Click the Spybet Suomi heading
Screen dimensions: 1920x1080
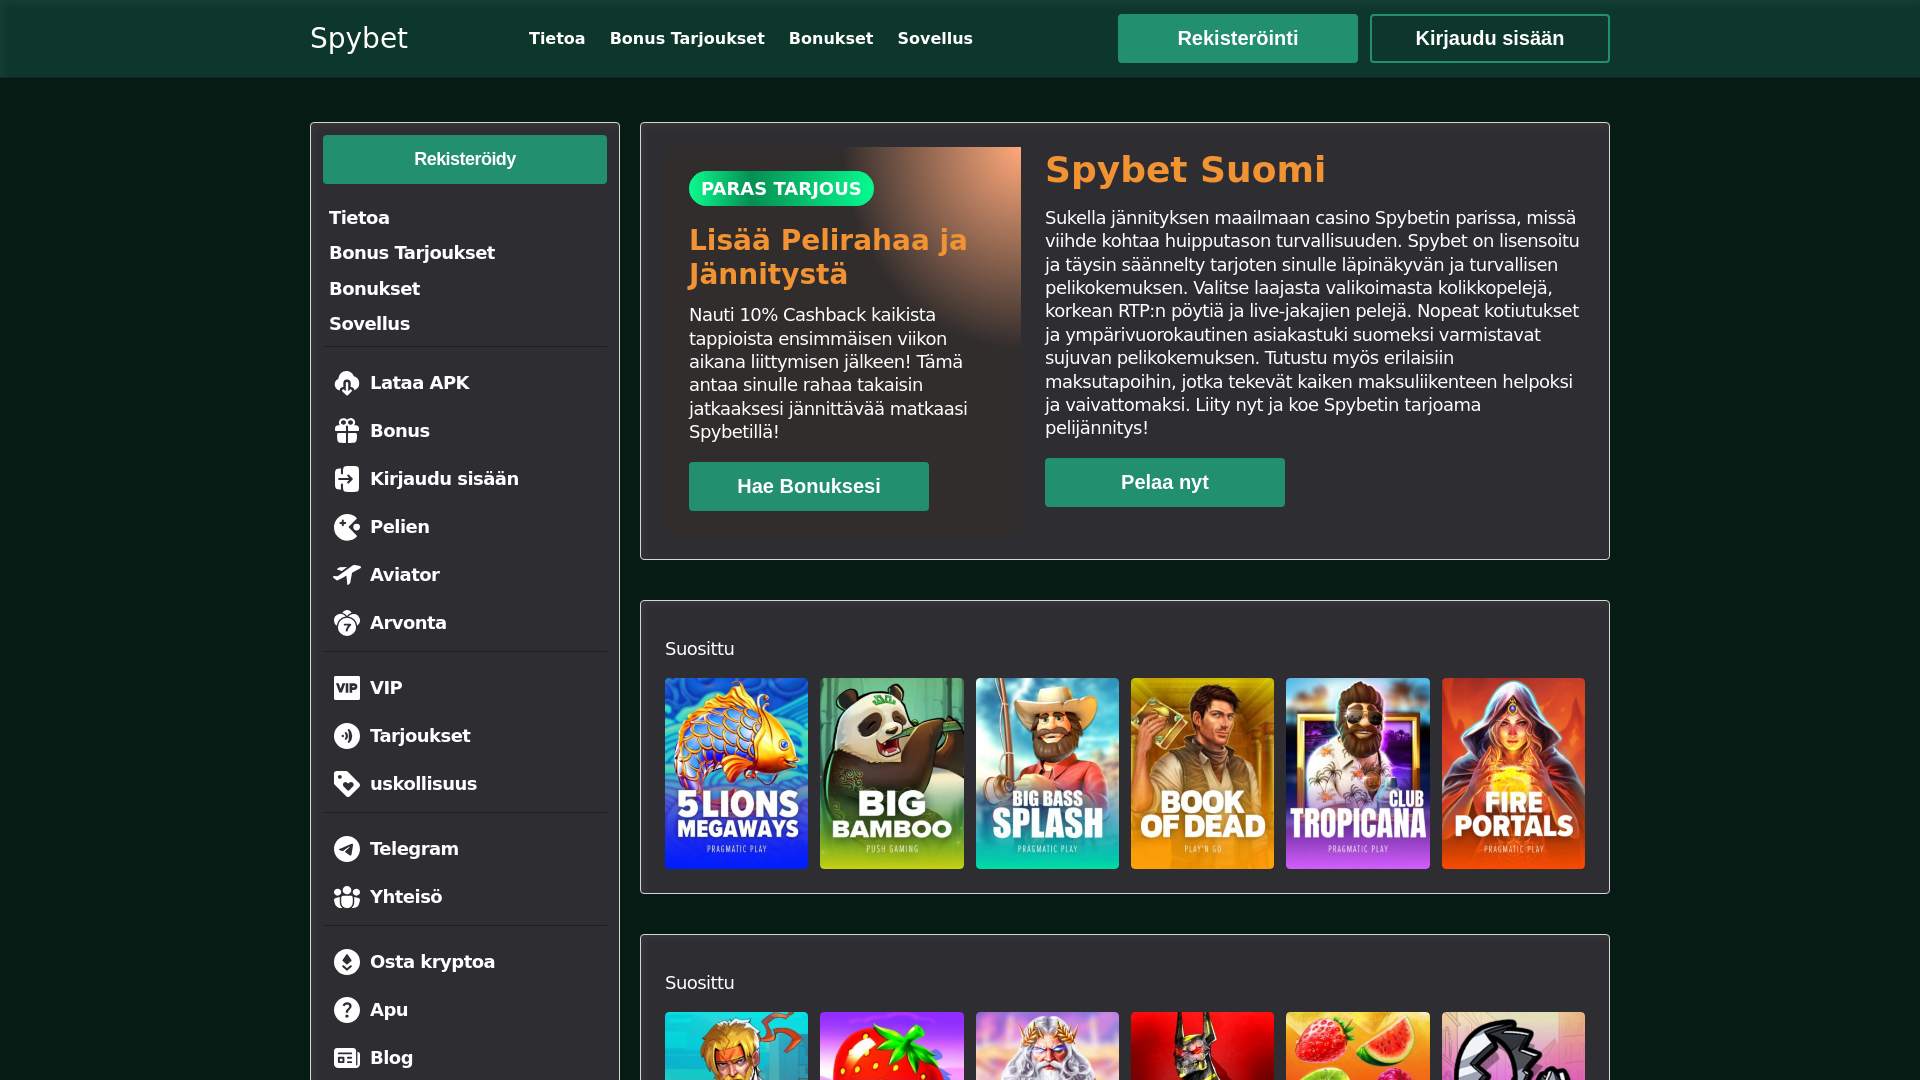pyautogui.click(x=1185, y=170)
